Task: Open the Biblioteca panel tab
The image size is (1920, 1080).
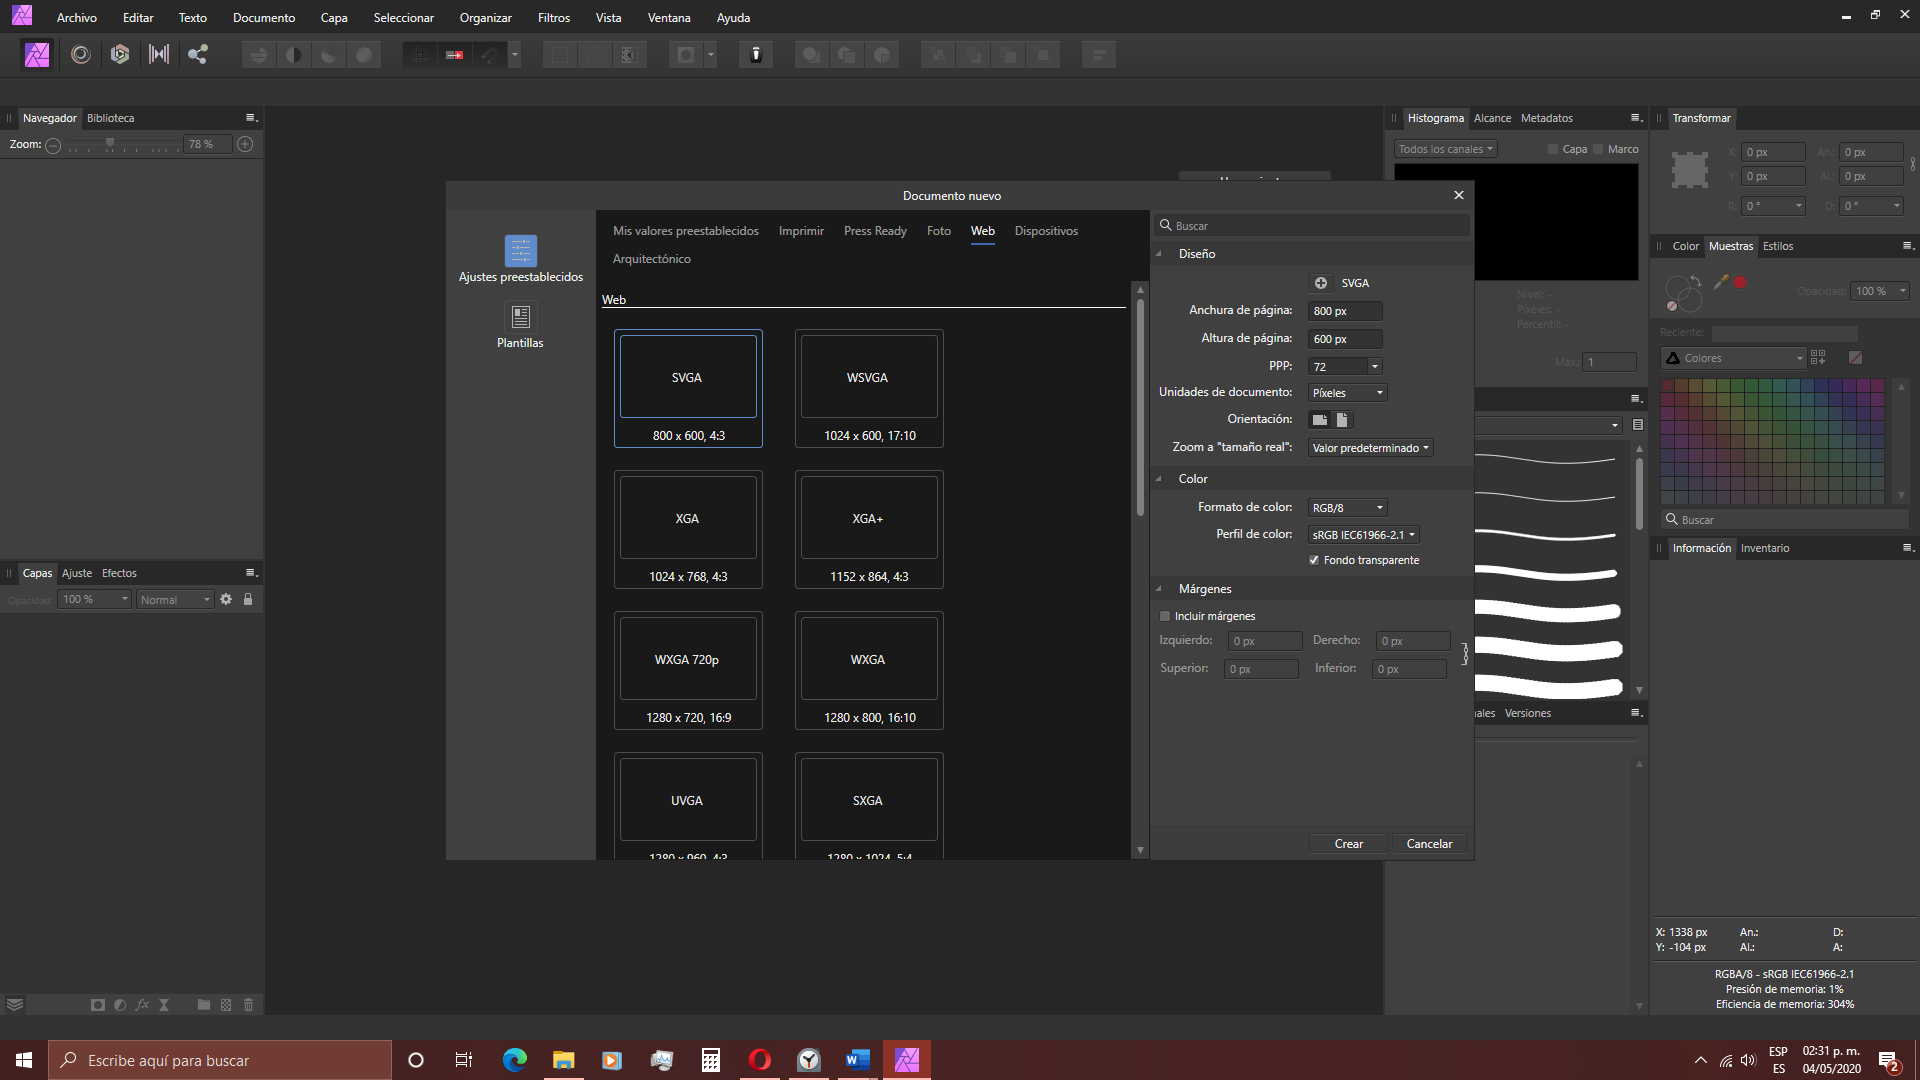Action: 110,118
